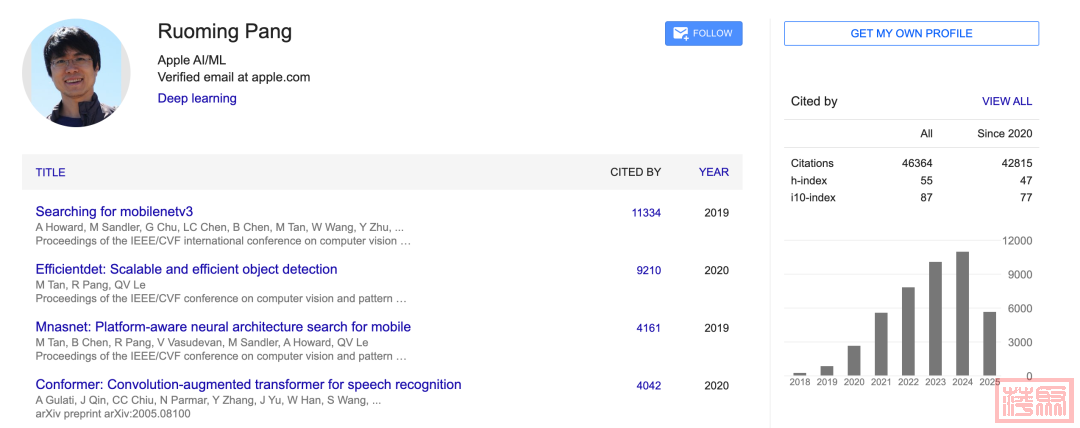Viewport: 1080px width, 428px height.
Task: Click the 2023 bar in citations chart
Action: pyautogui.click(x=935, y=319)
